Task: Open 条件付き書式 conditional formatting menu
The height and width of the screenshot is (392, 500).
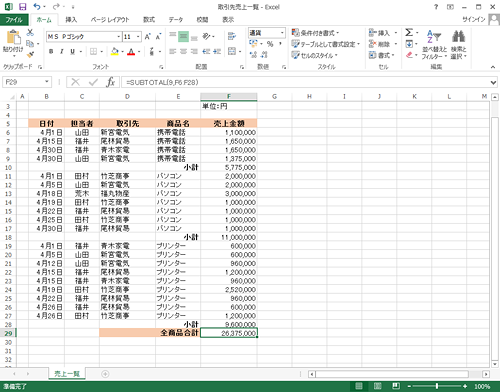Action: tap(315, 33)
